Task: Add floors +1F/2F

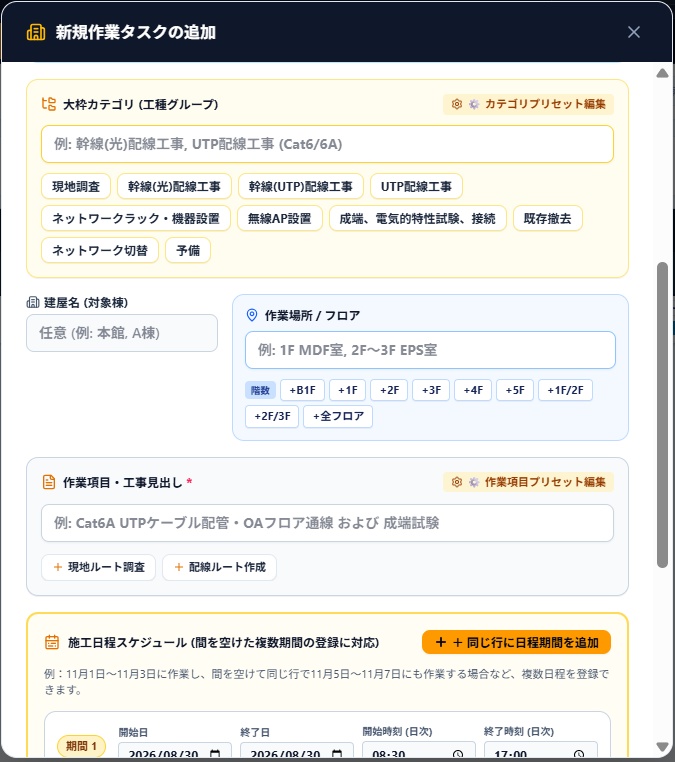Action: click(x=565, y=390)
